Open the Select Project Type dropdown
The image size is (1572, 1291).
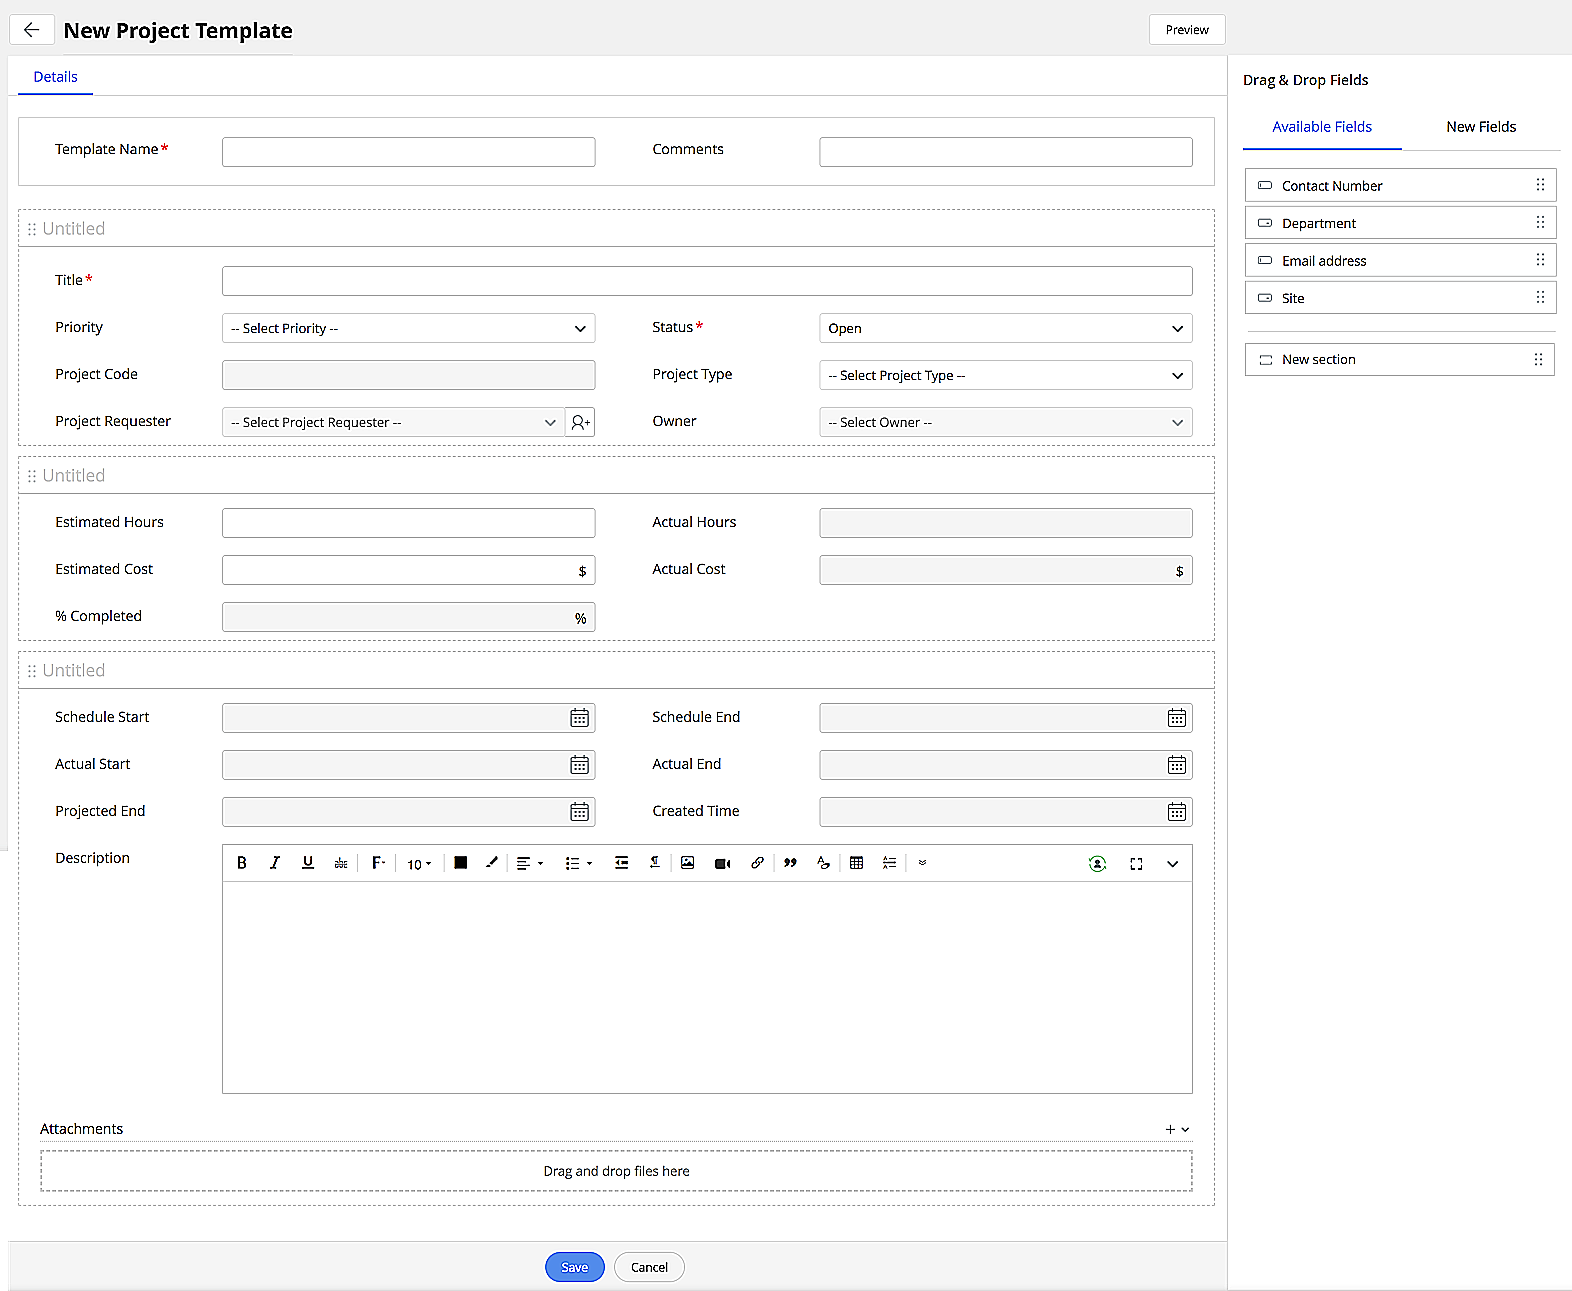coord(1005,375)
